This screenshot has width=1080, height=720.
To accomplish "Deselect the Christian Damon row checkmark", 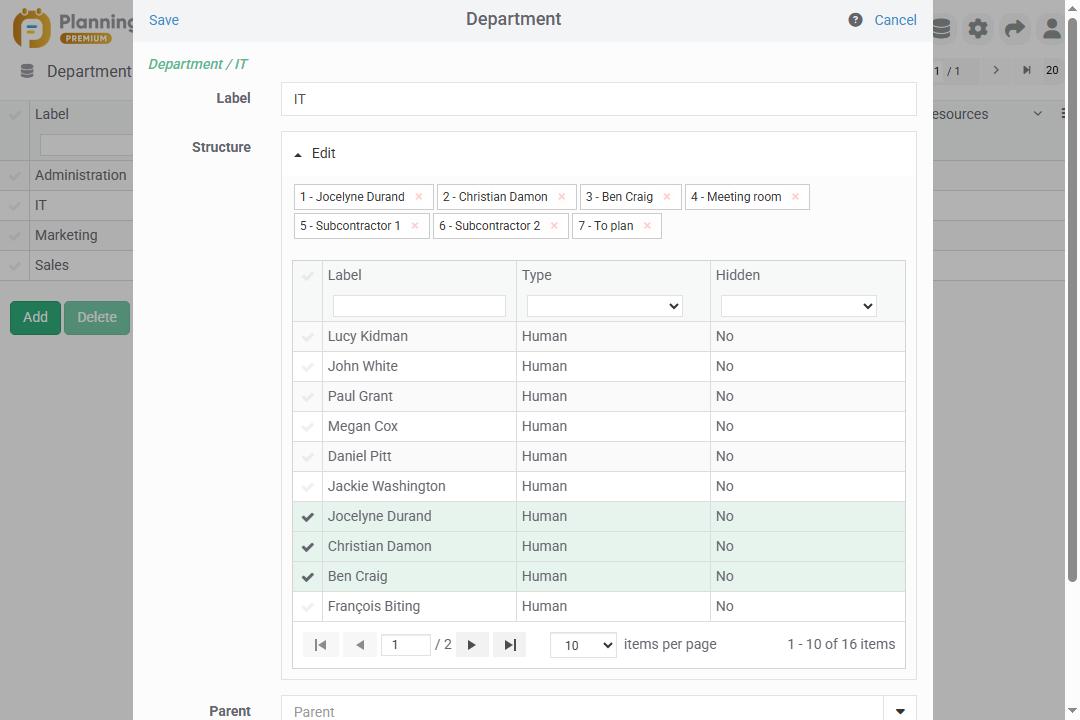I will (308, 547).
